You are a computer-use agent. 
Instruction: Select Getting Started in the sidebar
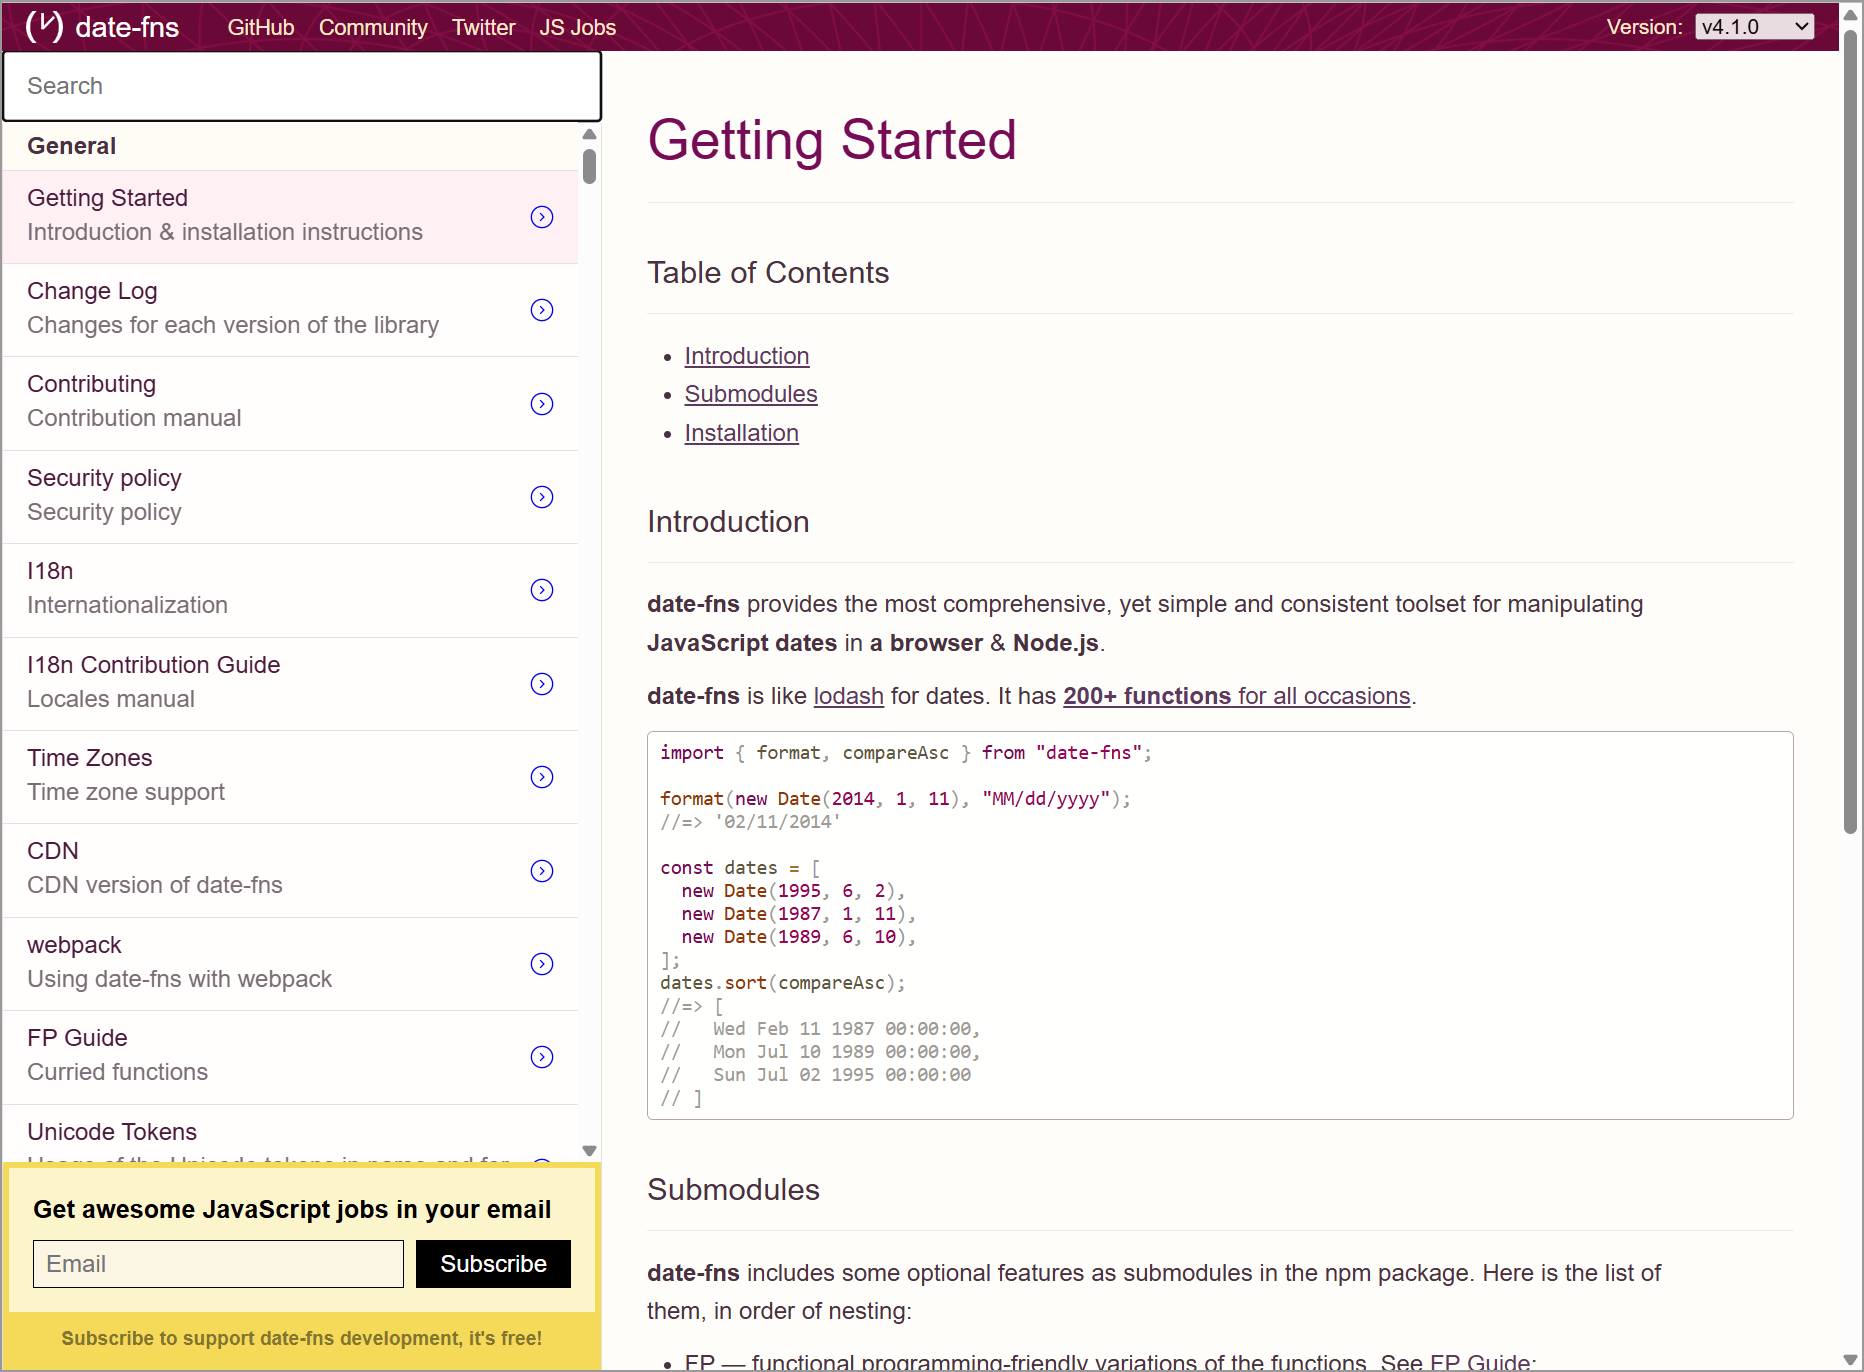click(290, 217)
